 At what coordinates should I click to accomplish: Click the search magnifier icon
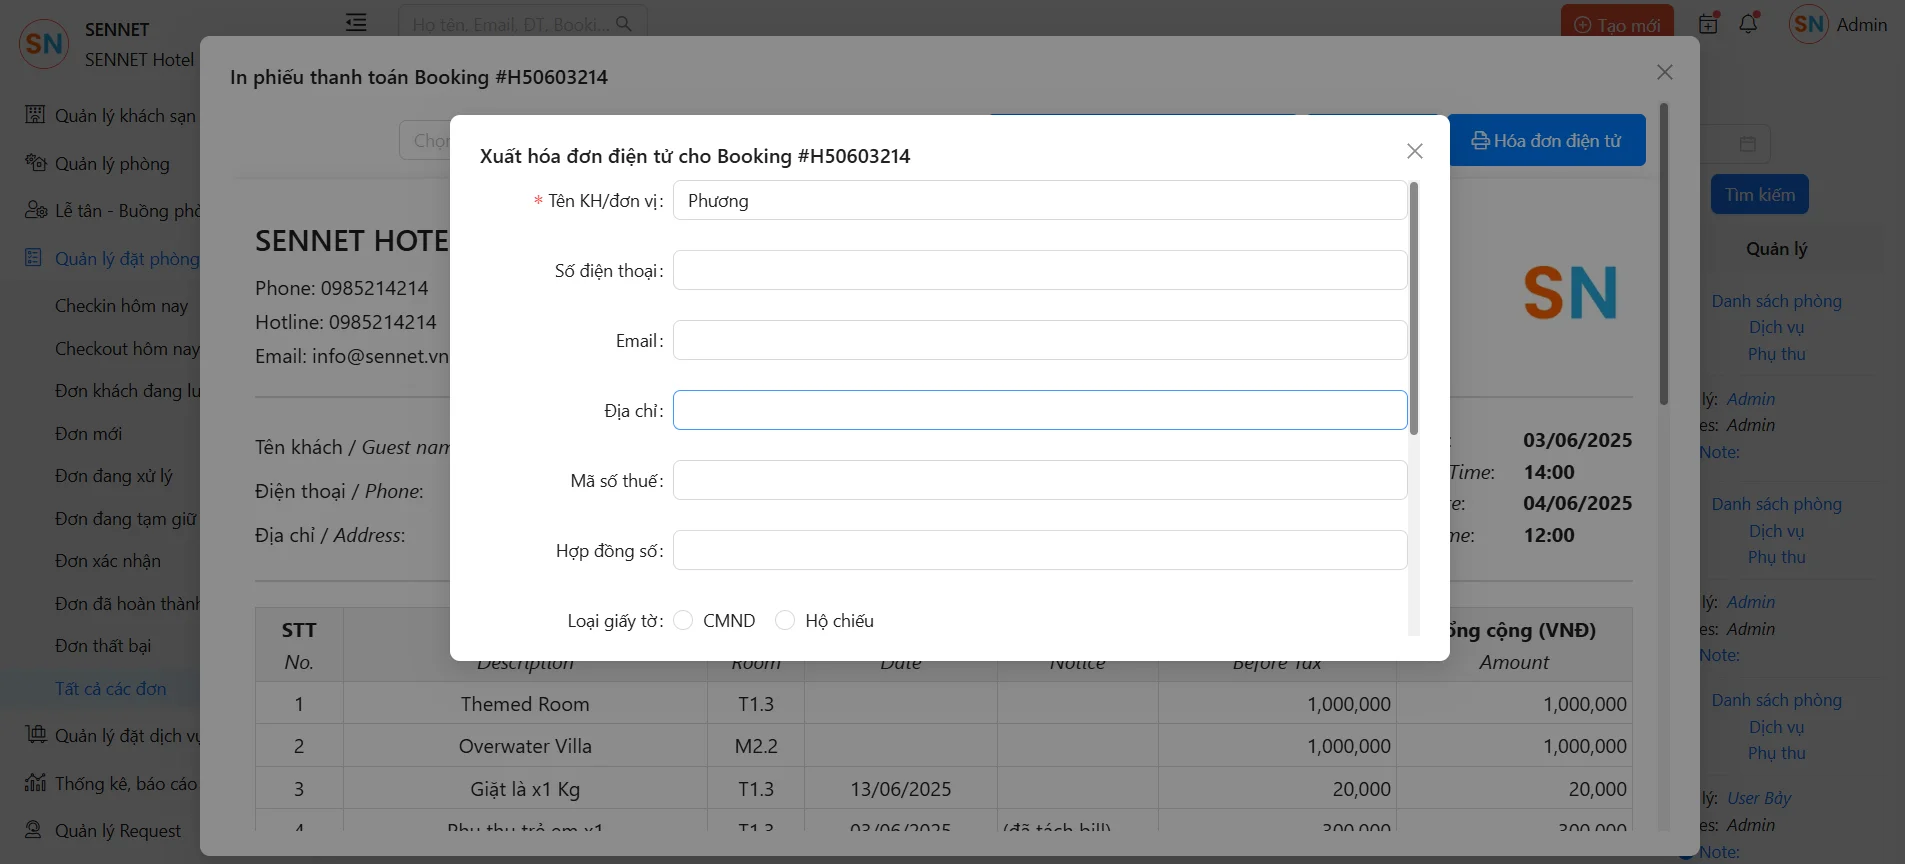coord(624,24)
